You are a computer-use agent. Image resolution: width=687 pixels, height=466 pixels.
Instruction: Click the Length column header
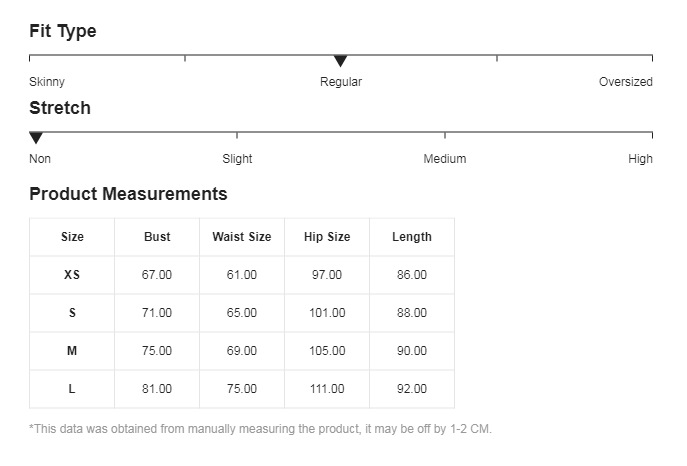412,237
